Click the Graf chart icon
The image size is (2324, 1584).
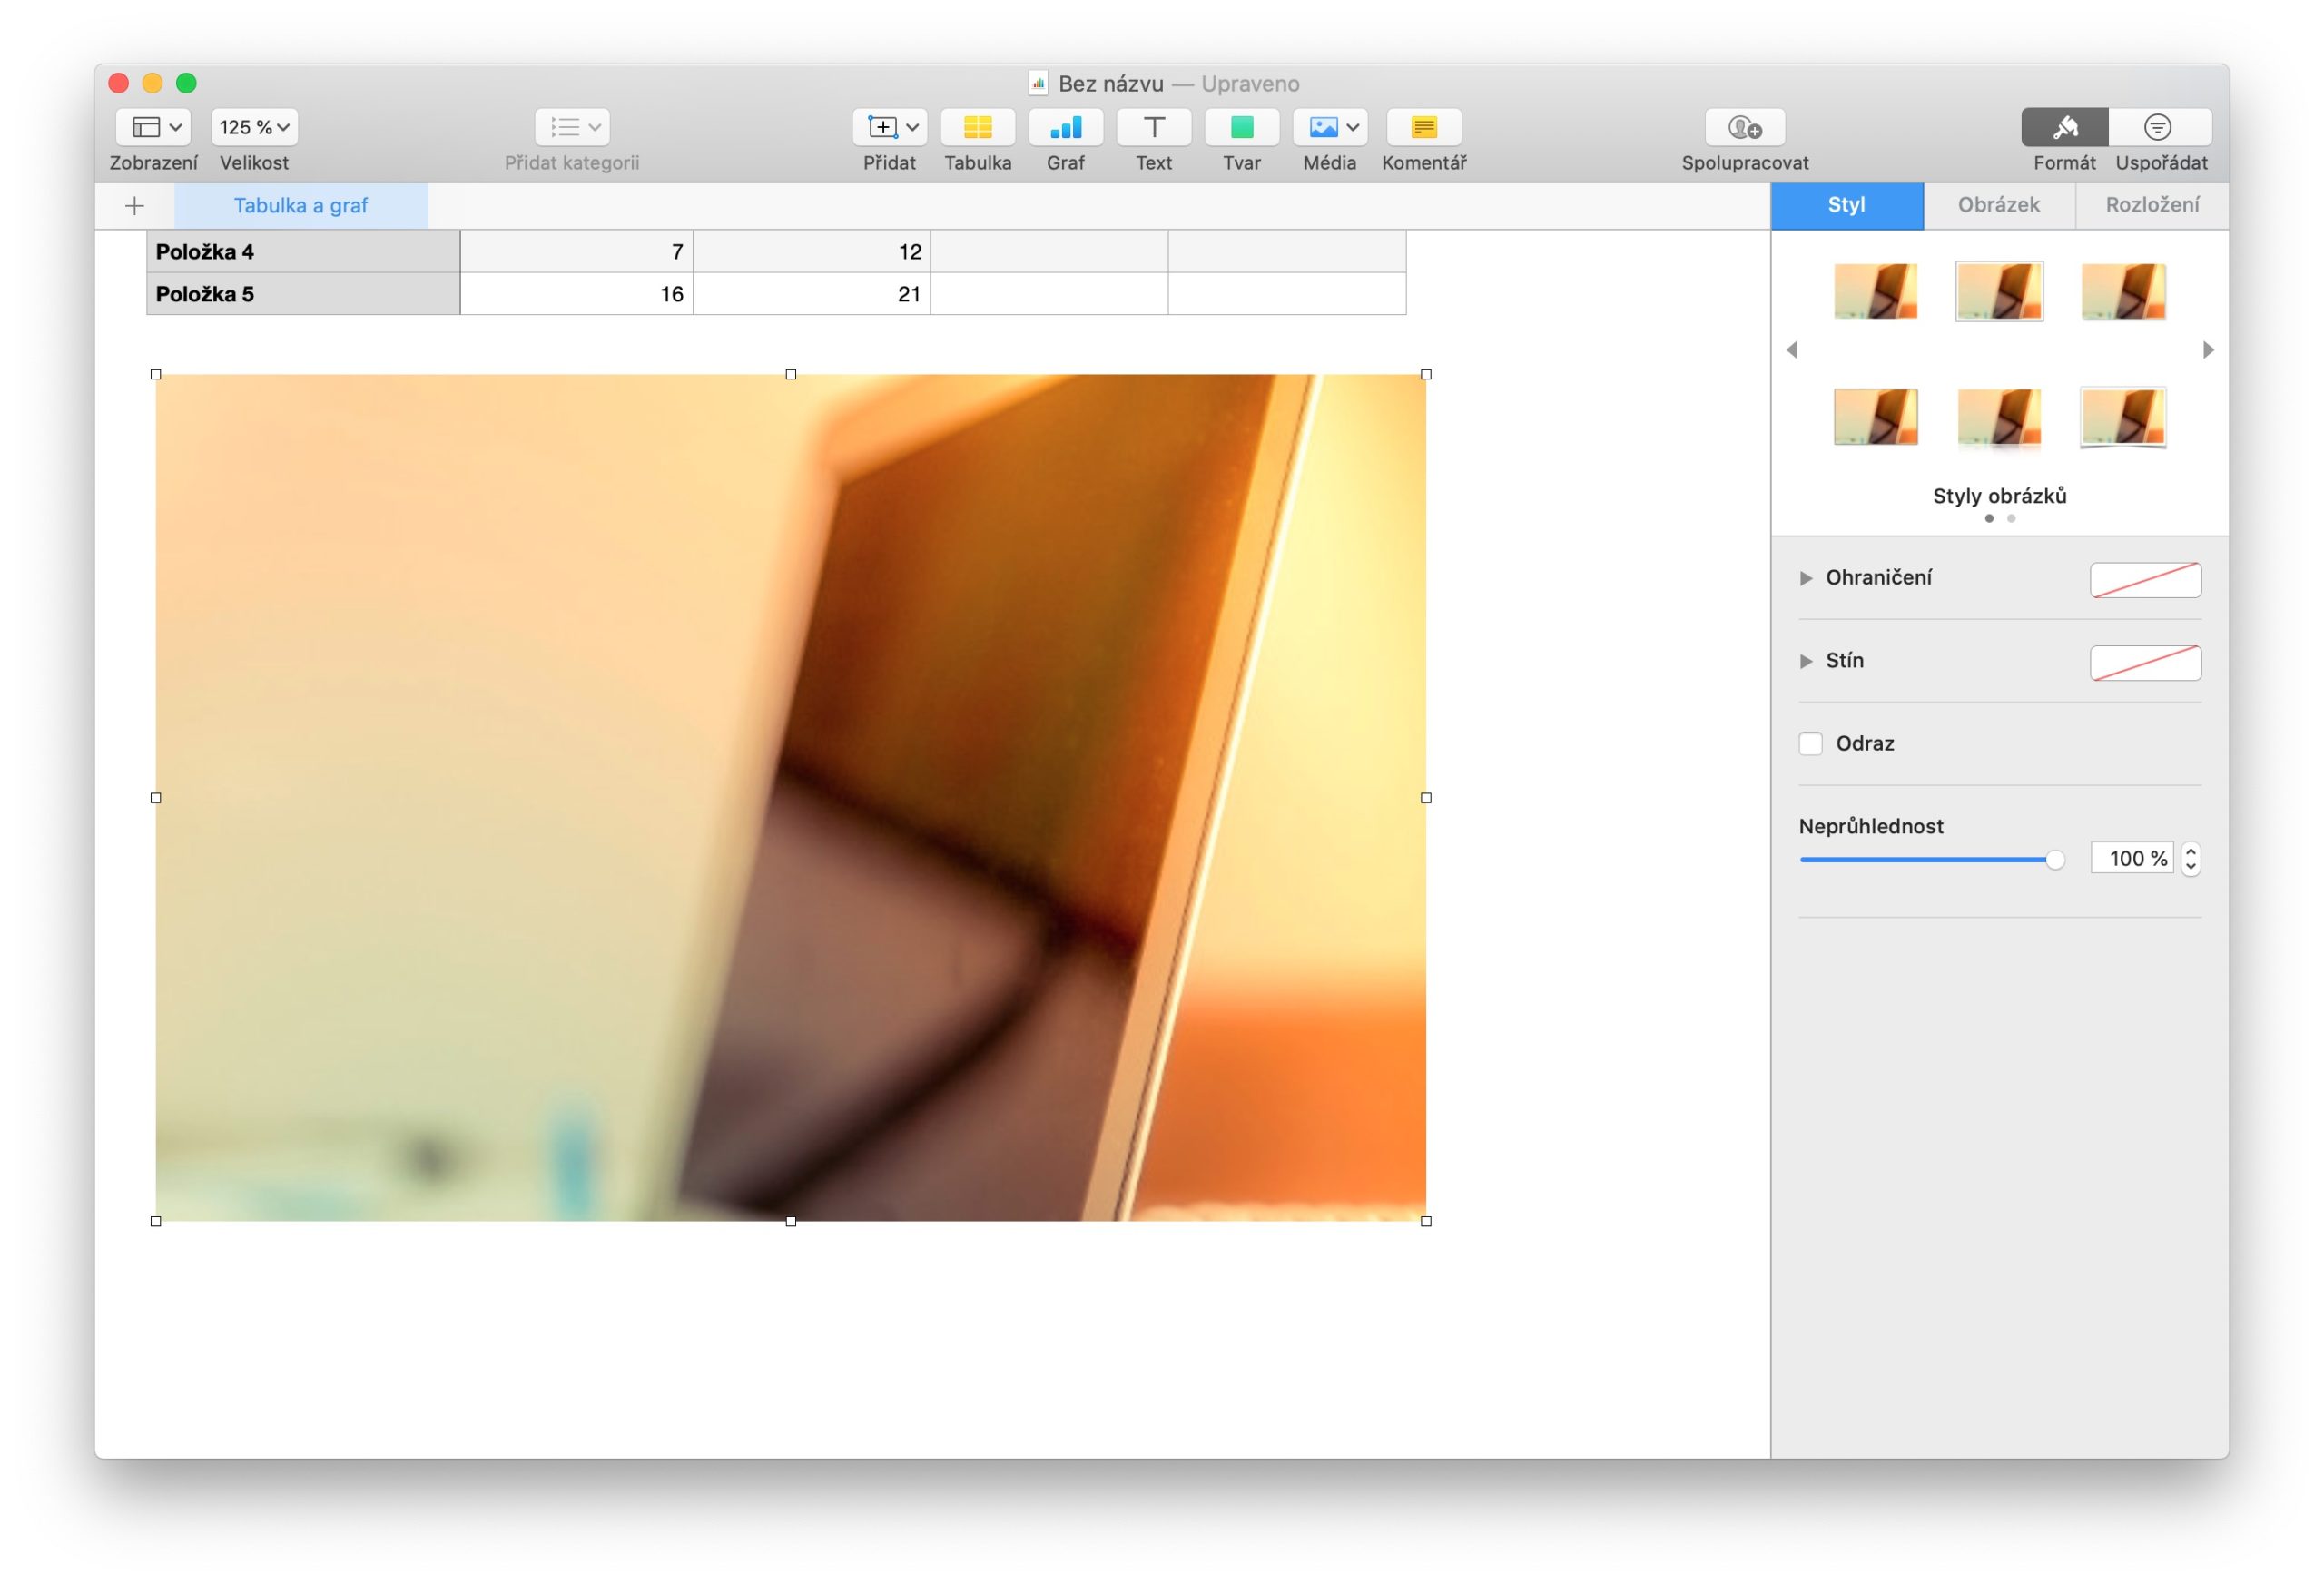point(1065,127)
